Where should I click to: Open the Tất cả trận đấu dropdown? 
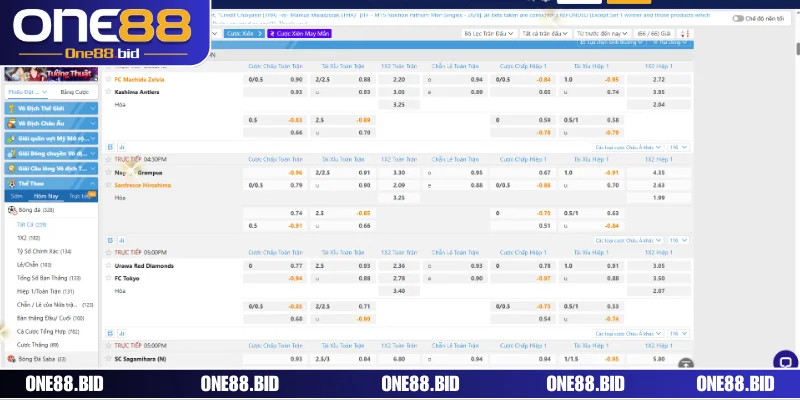coord(545,34)
